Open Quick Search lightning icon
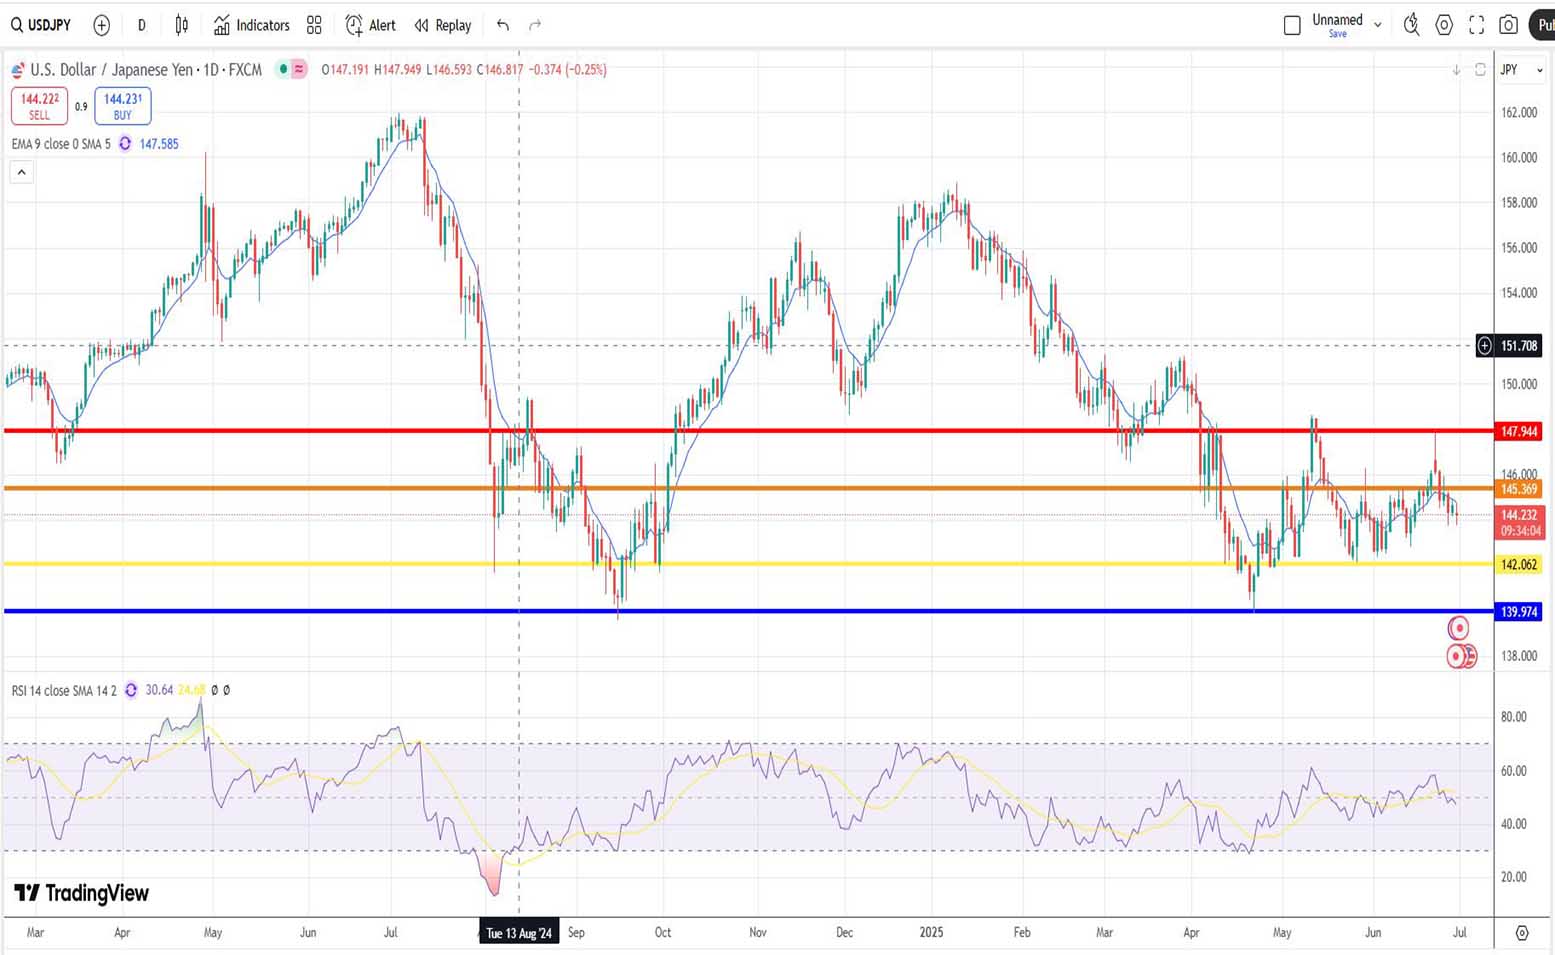 1411,25
